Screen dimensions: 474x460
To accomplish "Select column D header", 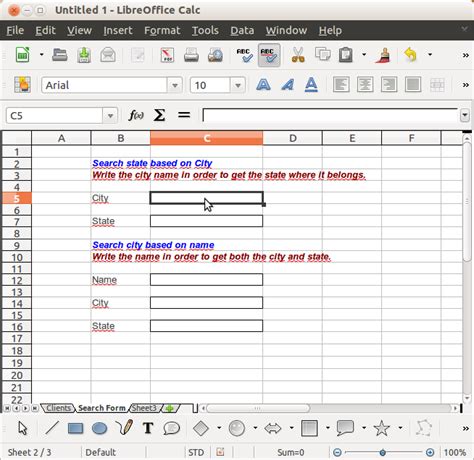I will 292,138.
